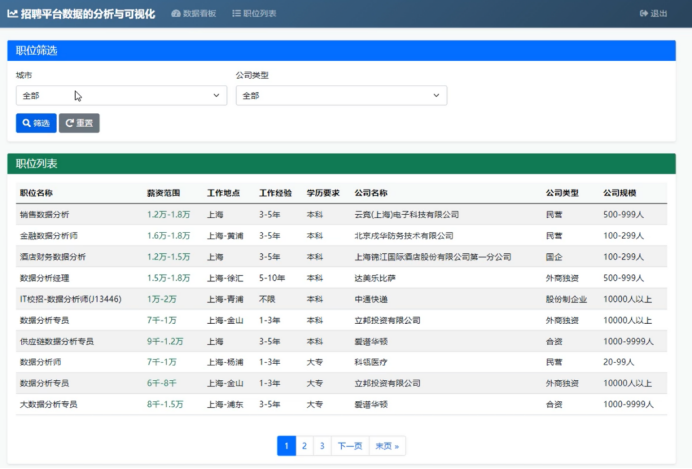Click company 达美乐比萨
Image resolution: width=692 pixels, height=469 pixels.
pyautogui.click(x=375, y=278)
